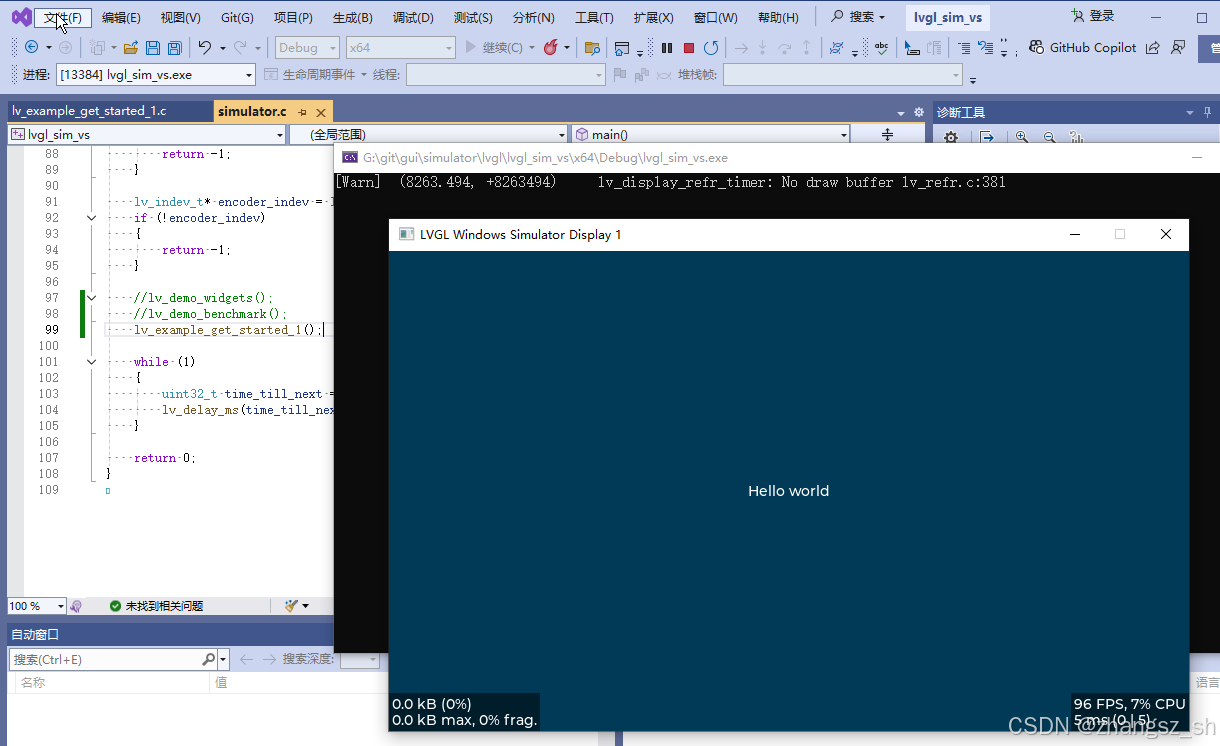The width and height of the screenshot is (1220, 746).
Task: Zoom out on the diagnostic tools timeline
Action: 1049,138
